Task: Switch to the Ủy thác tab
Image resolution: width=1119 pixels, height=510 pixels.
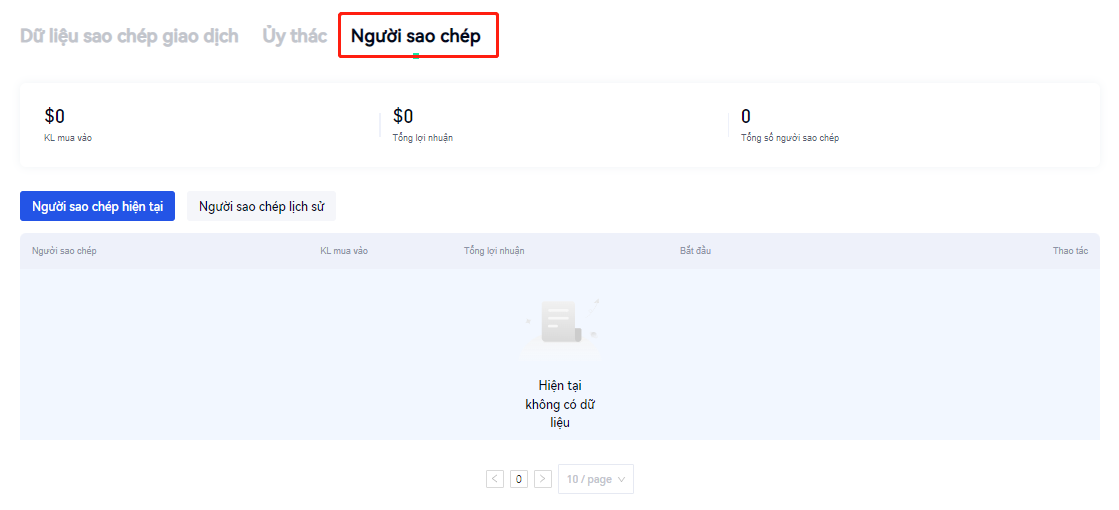Action: (294, 36)
